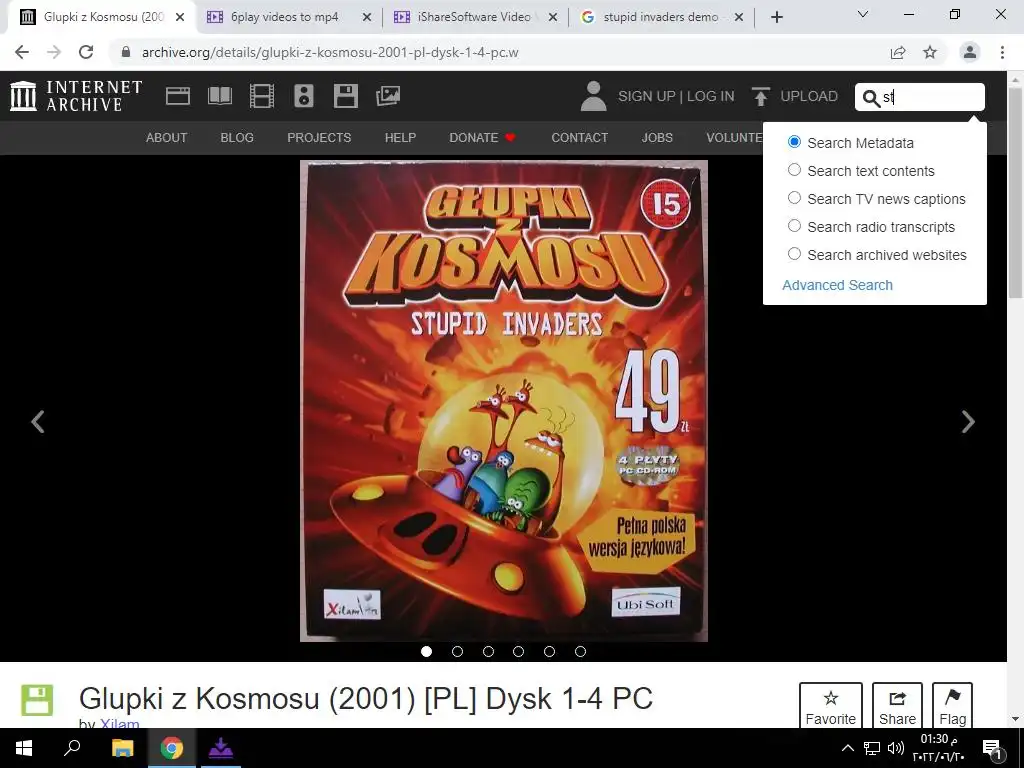Click the UPLOAD link text
This screenshot has height=768, width=1024.
[x=809, y=96]
